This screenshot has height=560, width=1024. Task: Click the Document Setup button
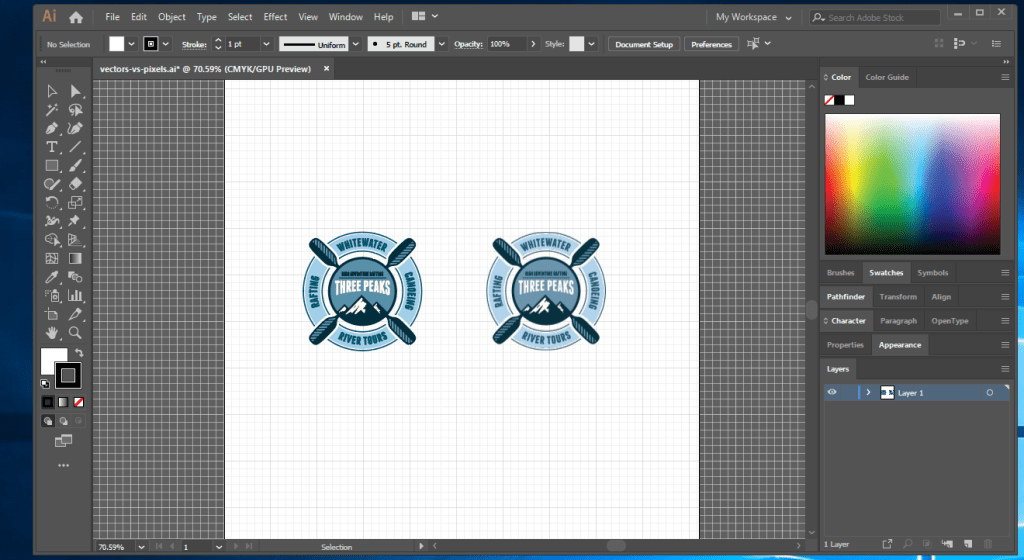tap(643, 44)
